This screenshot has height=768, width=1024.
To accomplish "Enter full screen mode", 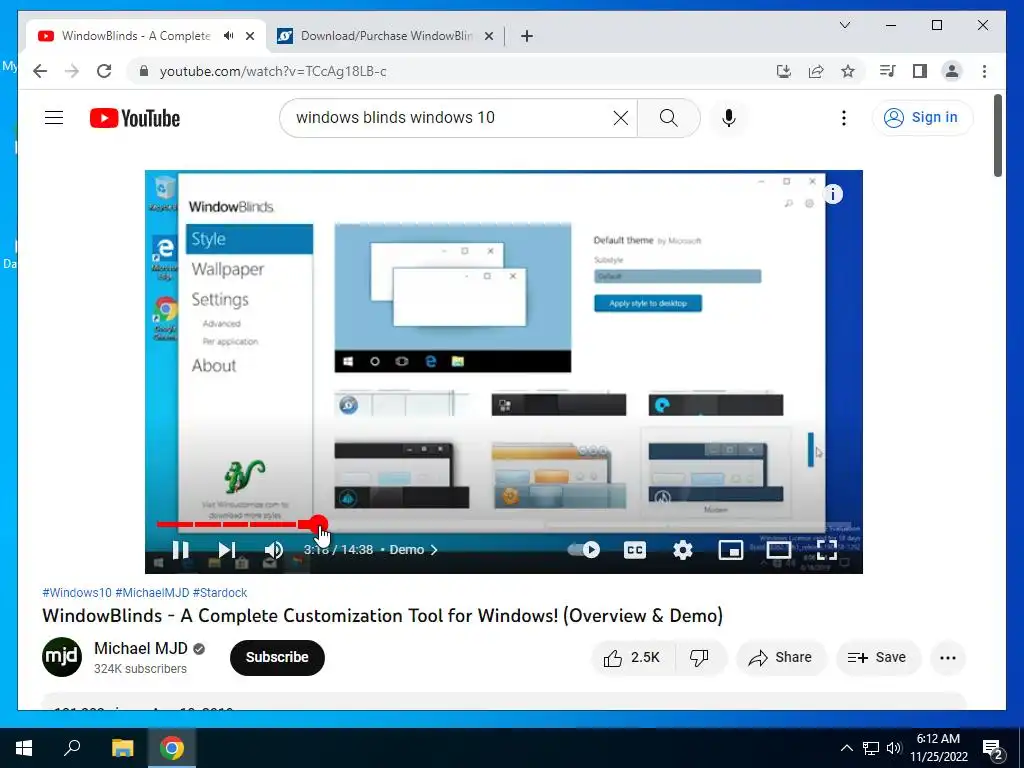I will coord(827,550).
